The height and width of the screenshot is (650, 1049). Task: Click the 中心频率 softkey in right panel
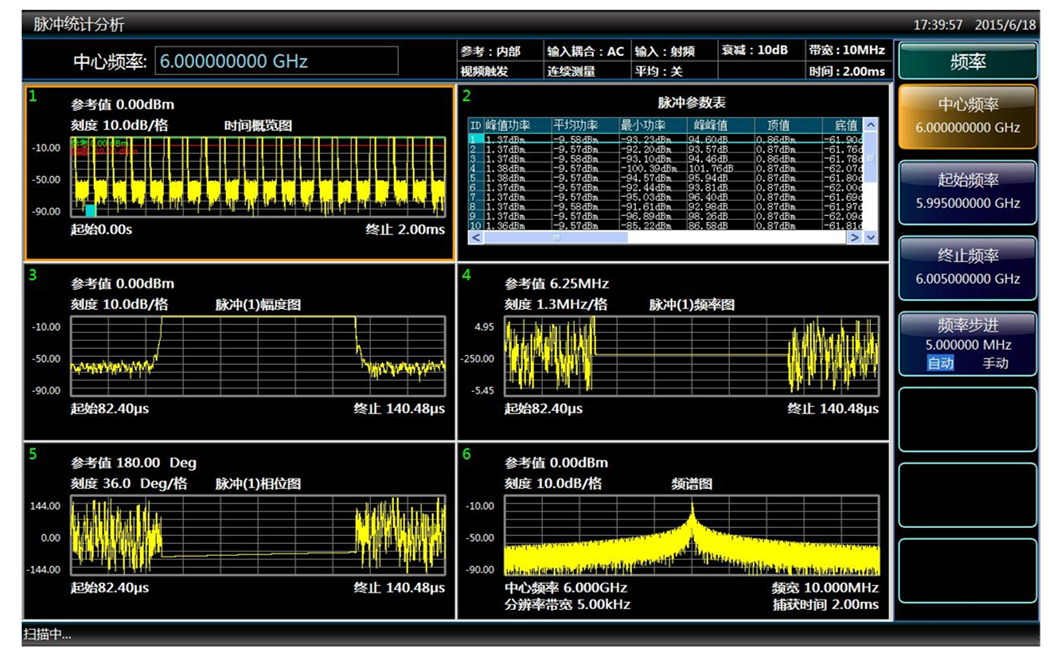tap(966, 115)
